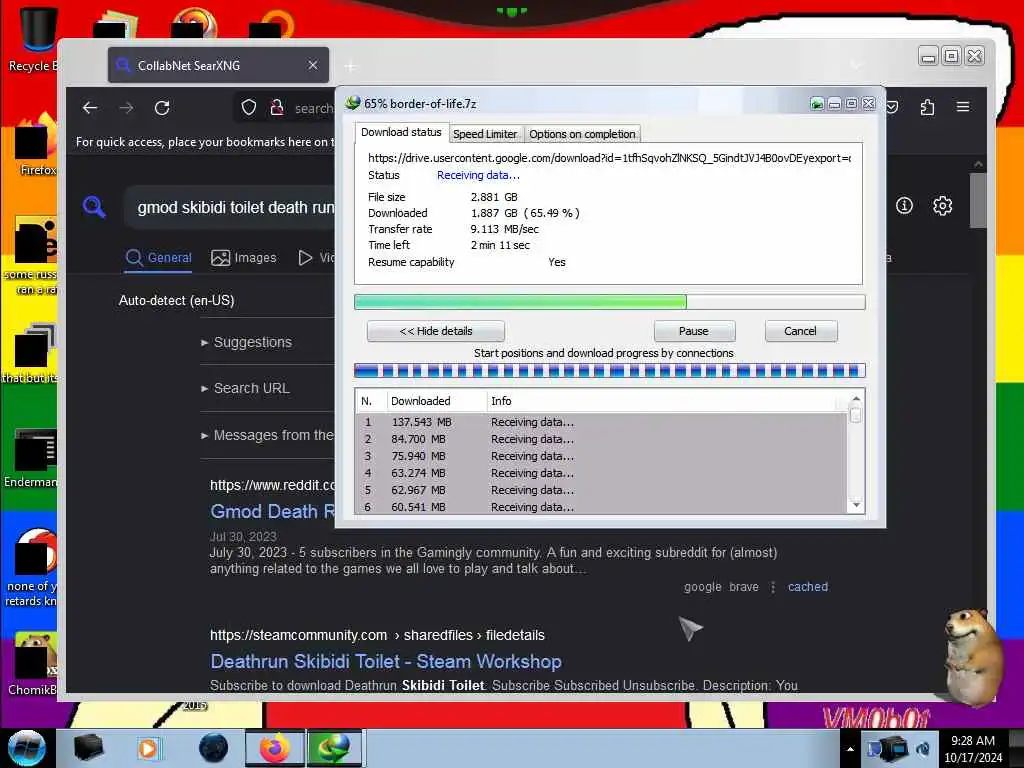The height and width of the screenshot is (768, 1024).
Task: Open a new Firefox tab
Action: (351, 66)
